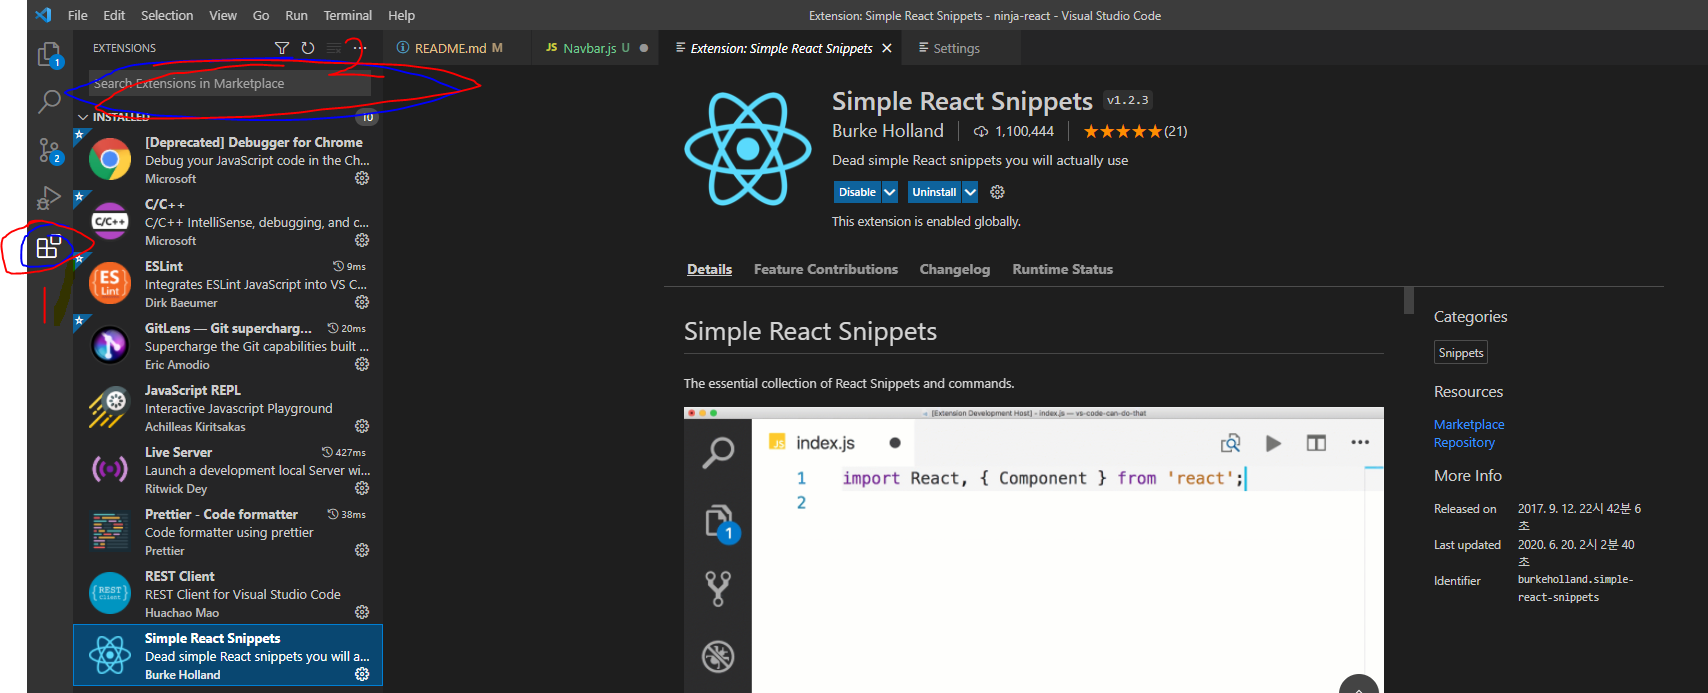Open manage gear for JavaScript REPL
Viewport: 1708px width, 693px height.
pos(362,426)
